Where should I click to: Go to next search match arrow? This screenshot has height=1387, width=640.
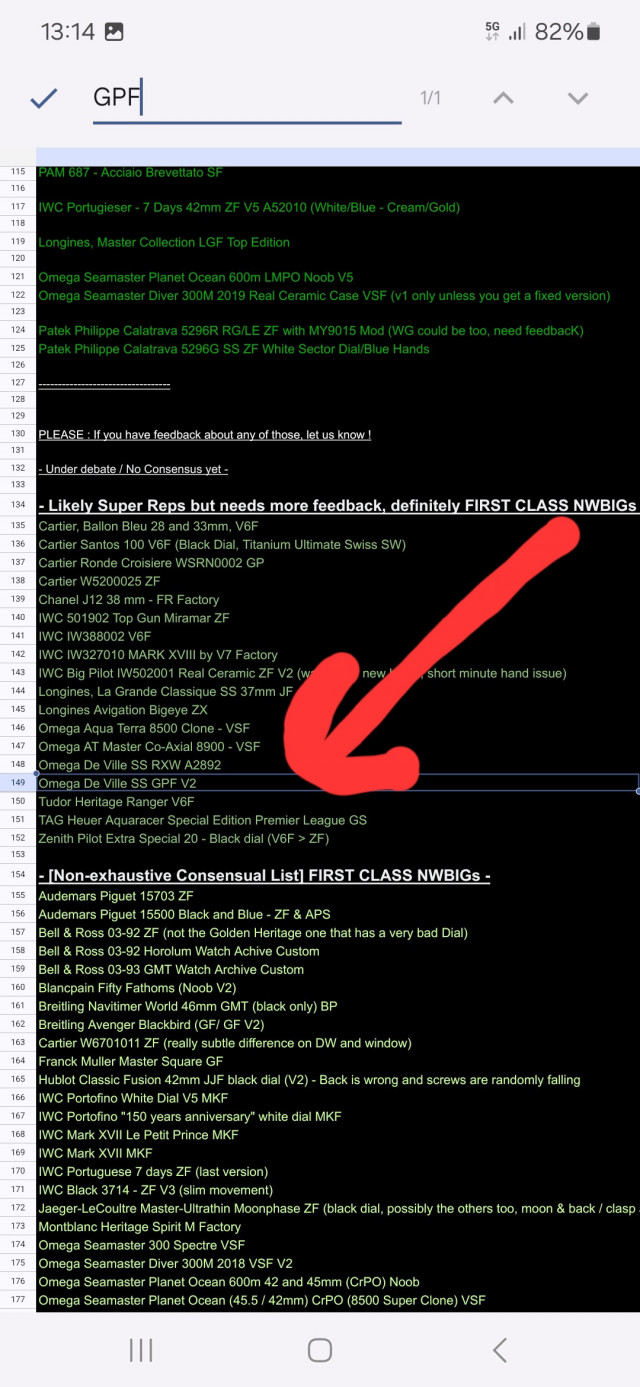[577, 98]
